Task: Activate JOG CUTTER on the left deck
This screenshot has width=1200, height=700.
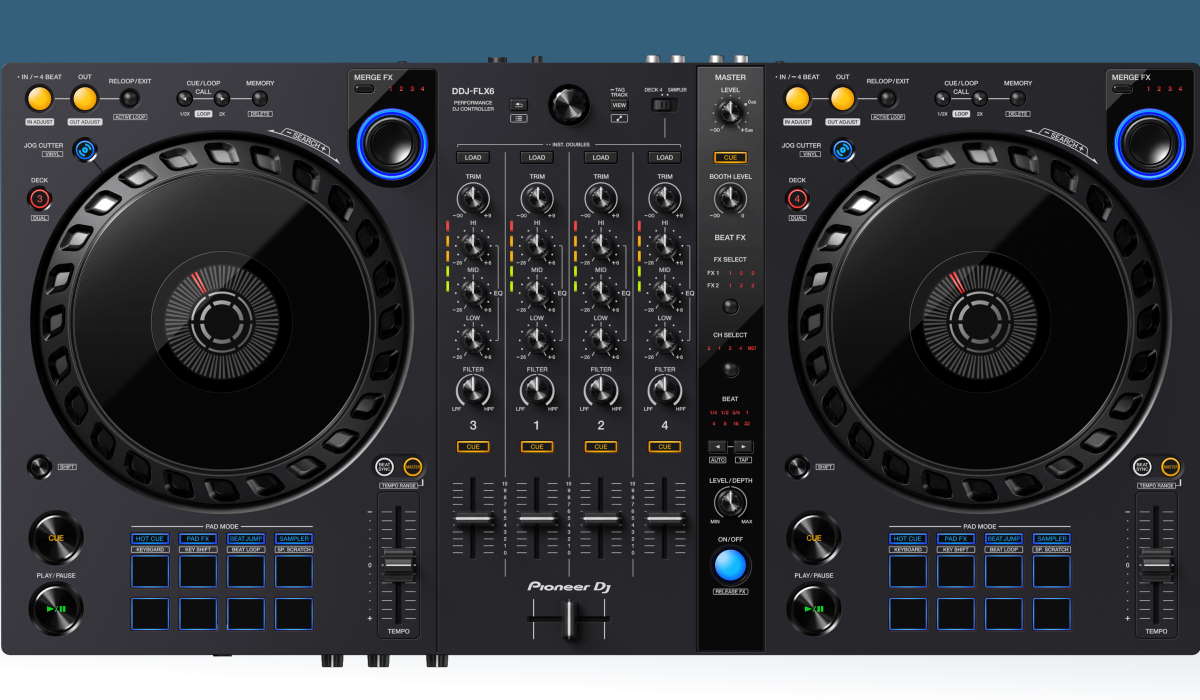Action: [x=85, y=148]
